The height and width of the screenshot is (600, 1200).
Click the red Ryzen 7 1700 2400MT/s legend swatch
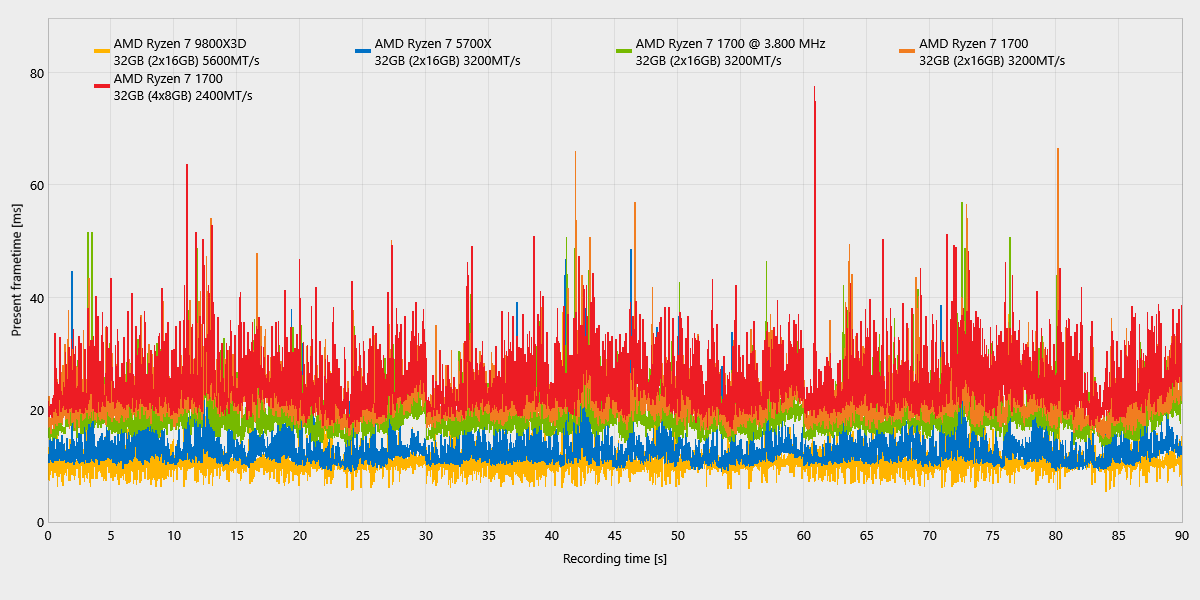click(102, 86)
